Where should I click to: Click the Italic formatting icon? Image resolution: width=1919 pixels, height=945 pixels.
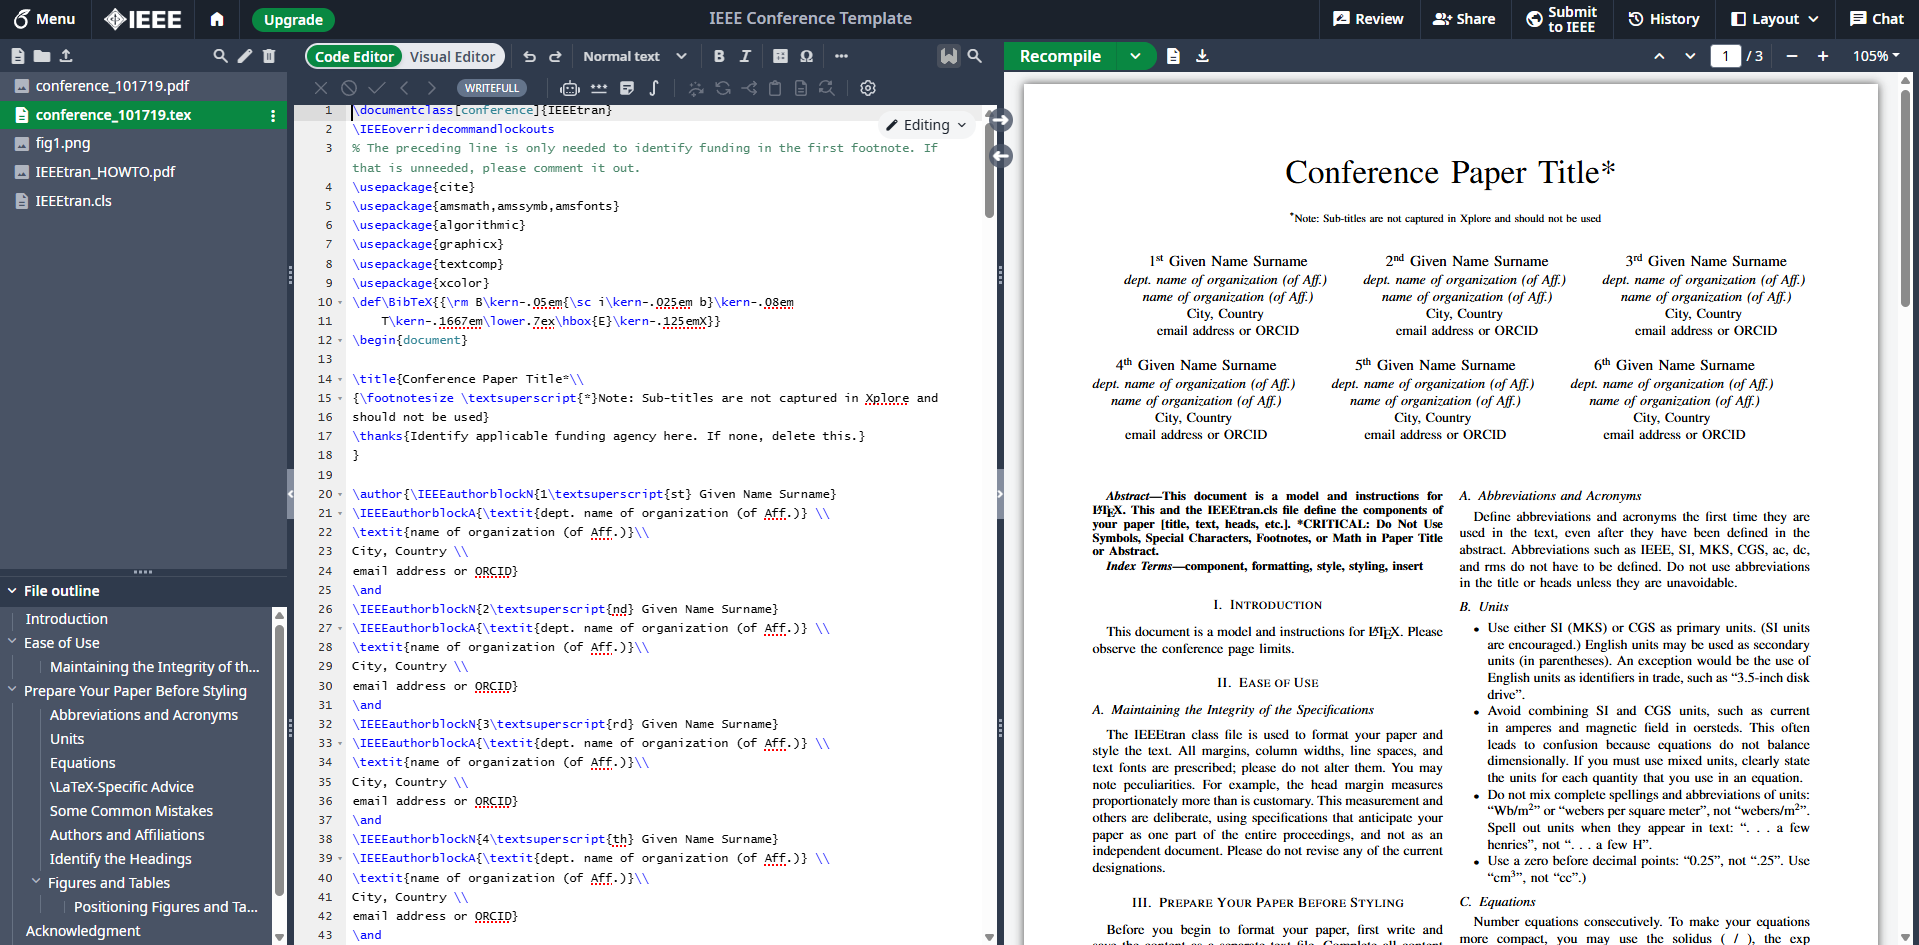[x=745, y=57]
